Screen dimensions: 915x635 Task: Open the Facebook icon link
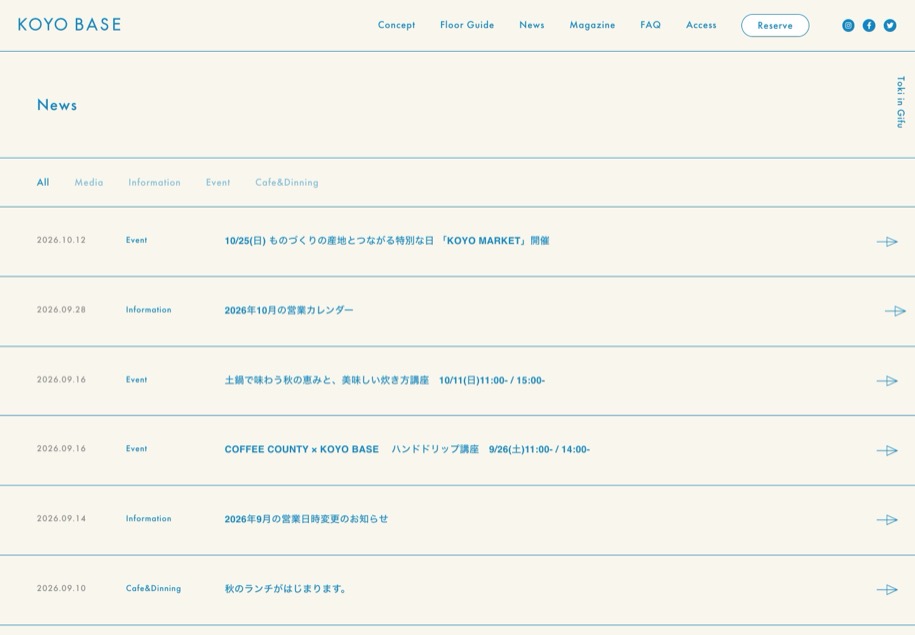869,25
